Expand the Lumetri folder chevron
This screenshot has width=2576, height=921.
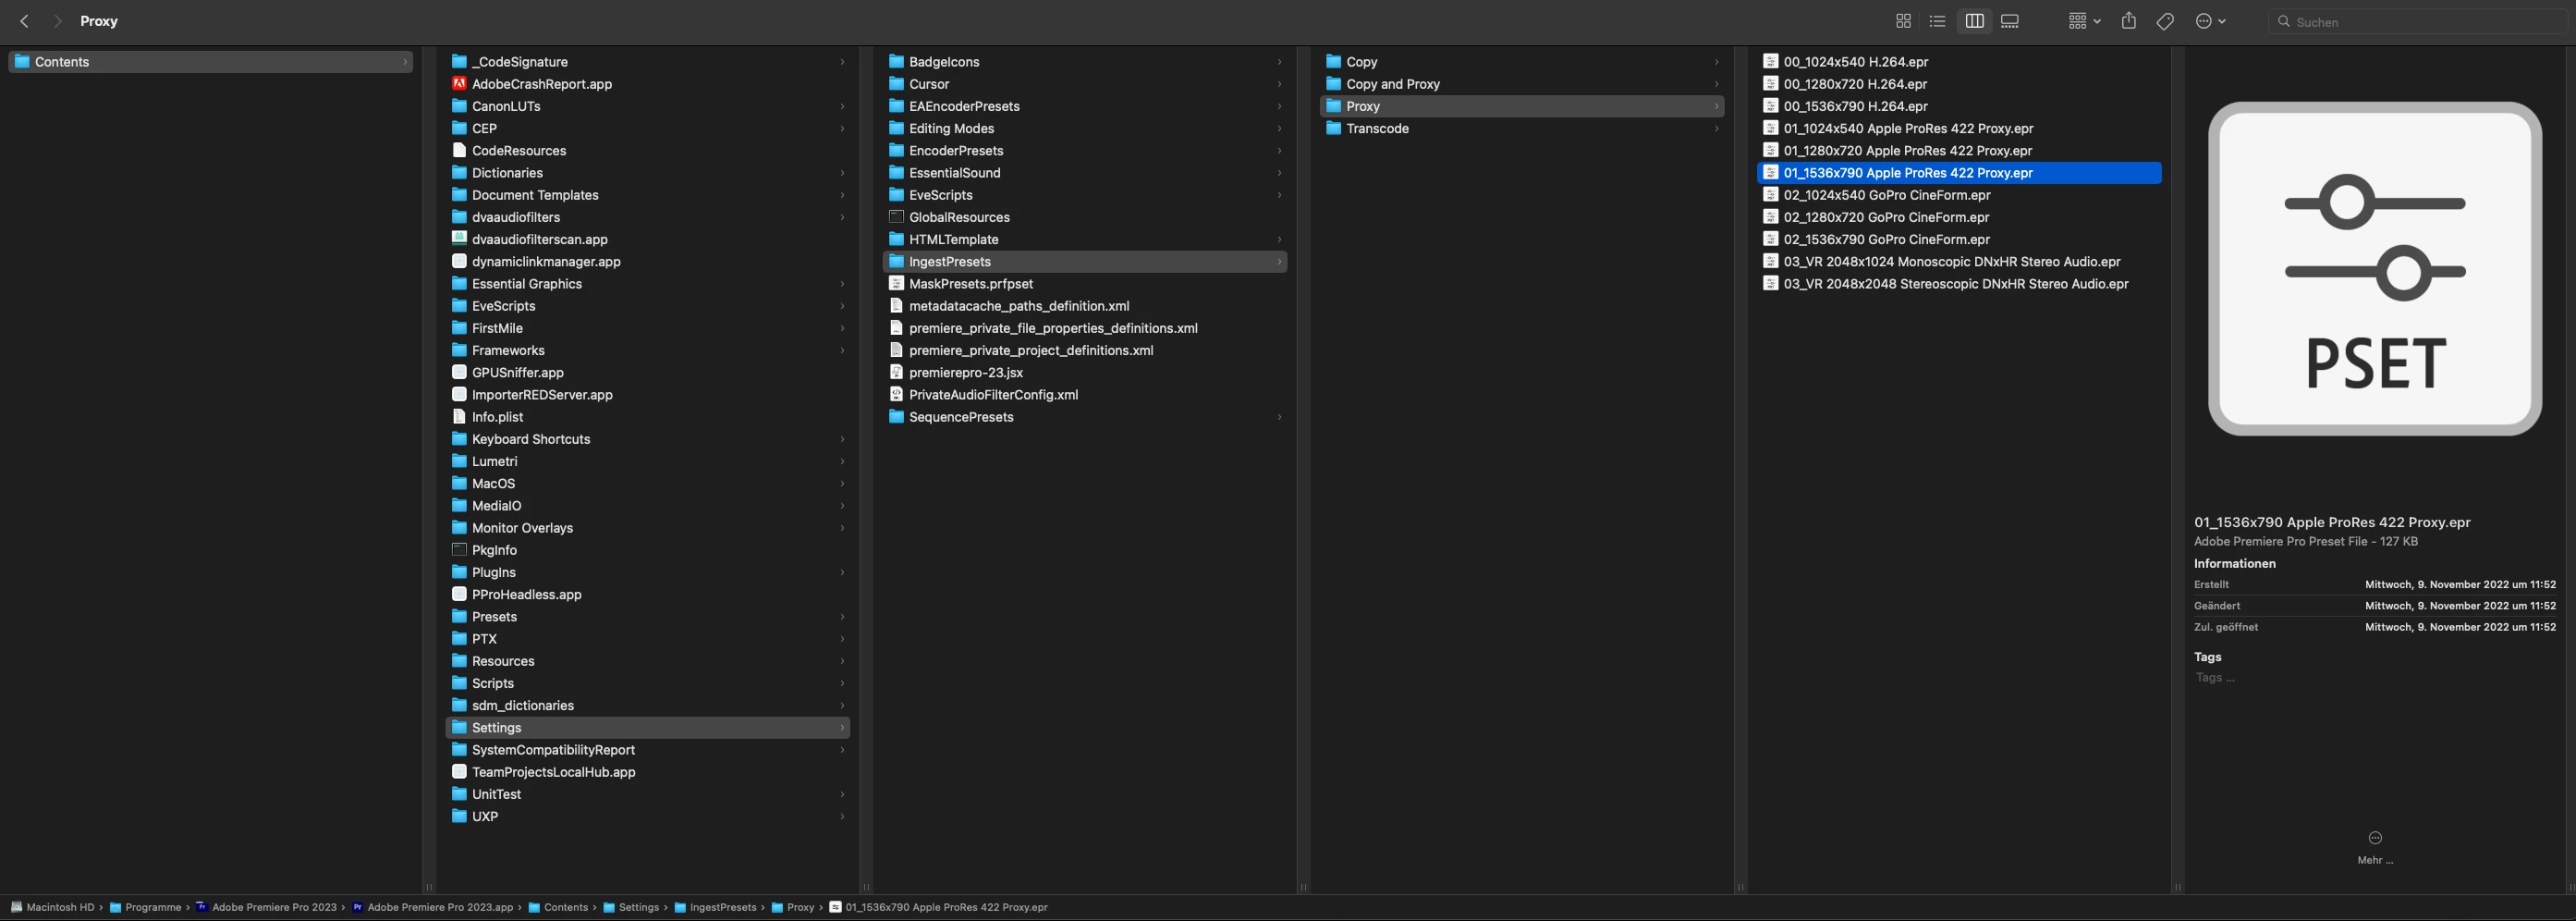(842, 462)
